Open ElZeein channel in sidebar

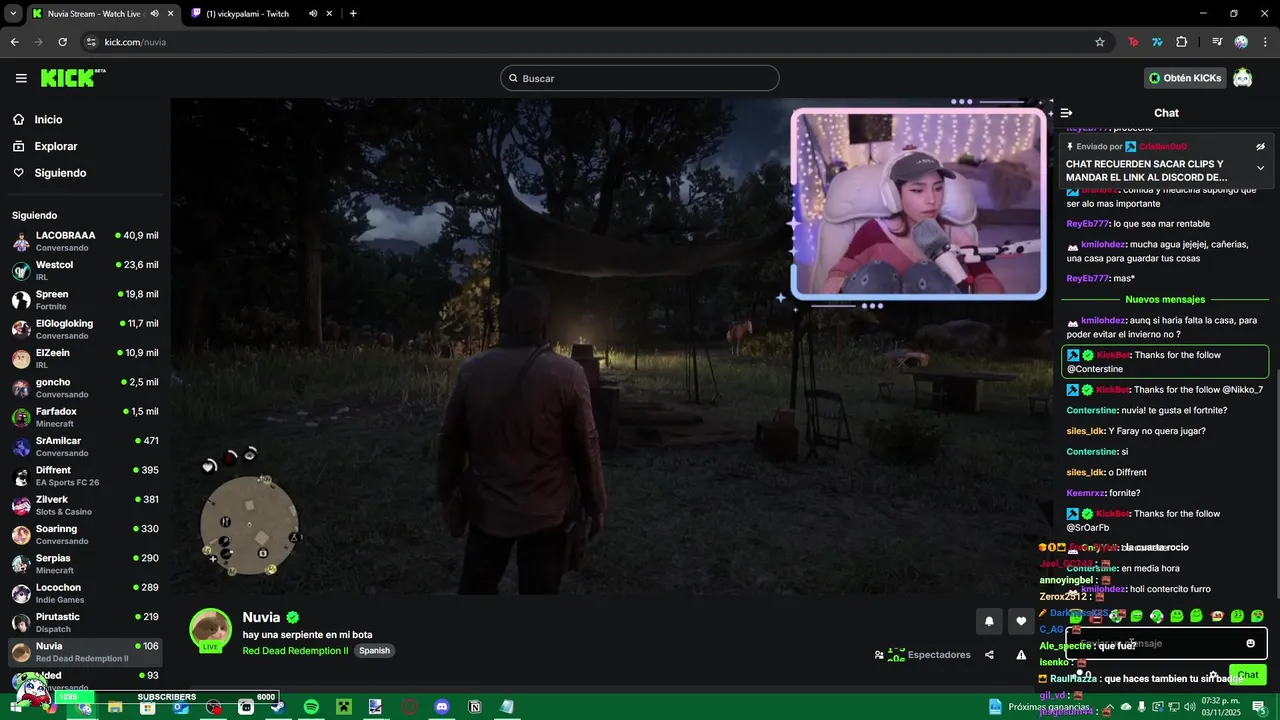(85, 358)
